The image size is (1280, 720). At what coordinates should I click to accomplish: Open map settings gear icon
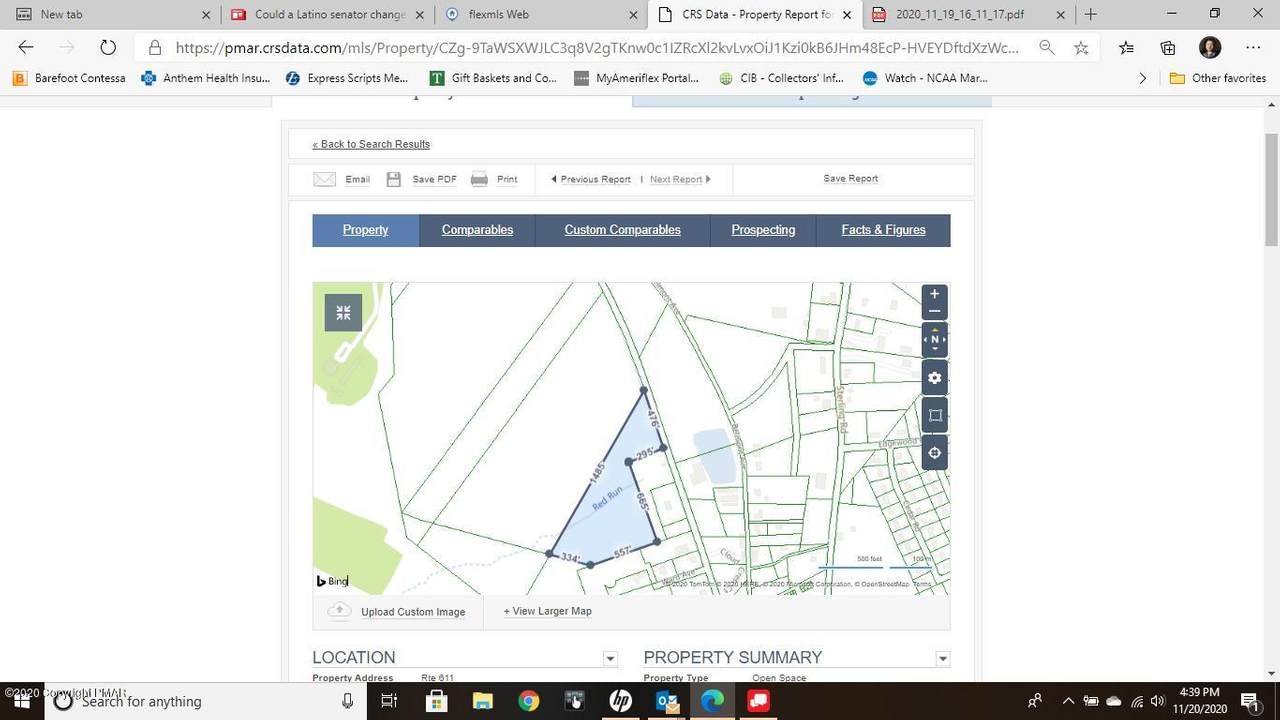935,378
